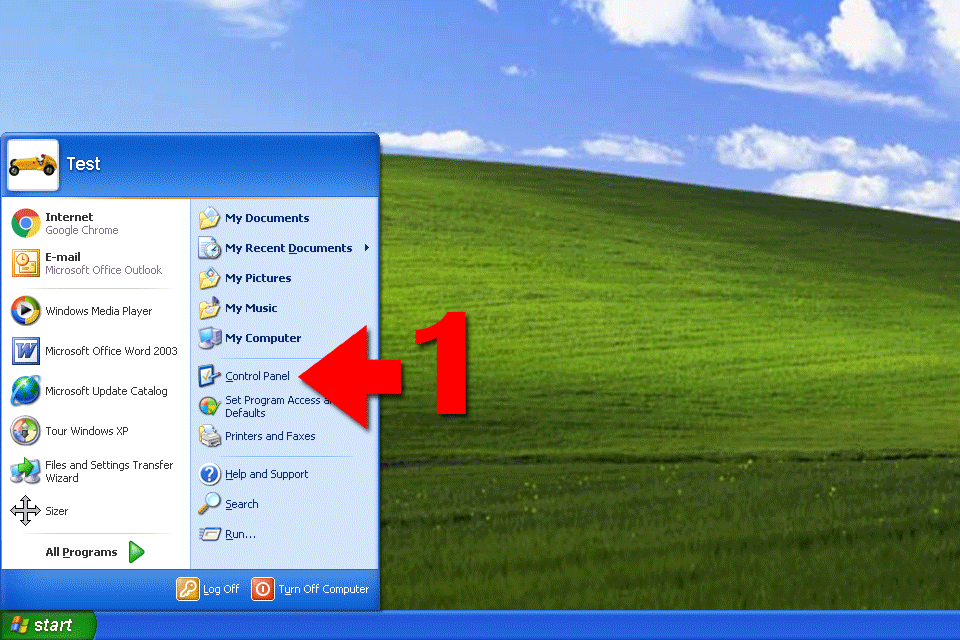Image resolution: width=960 pixels, height=640 pixels.
Task: Launch the Sizer utility icon
Action: click(25, 511)
